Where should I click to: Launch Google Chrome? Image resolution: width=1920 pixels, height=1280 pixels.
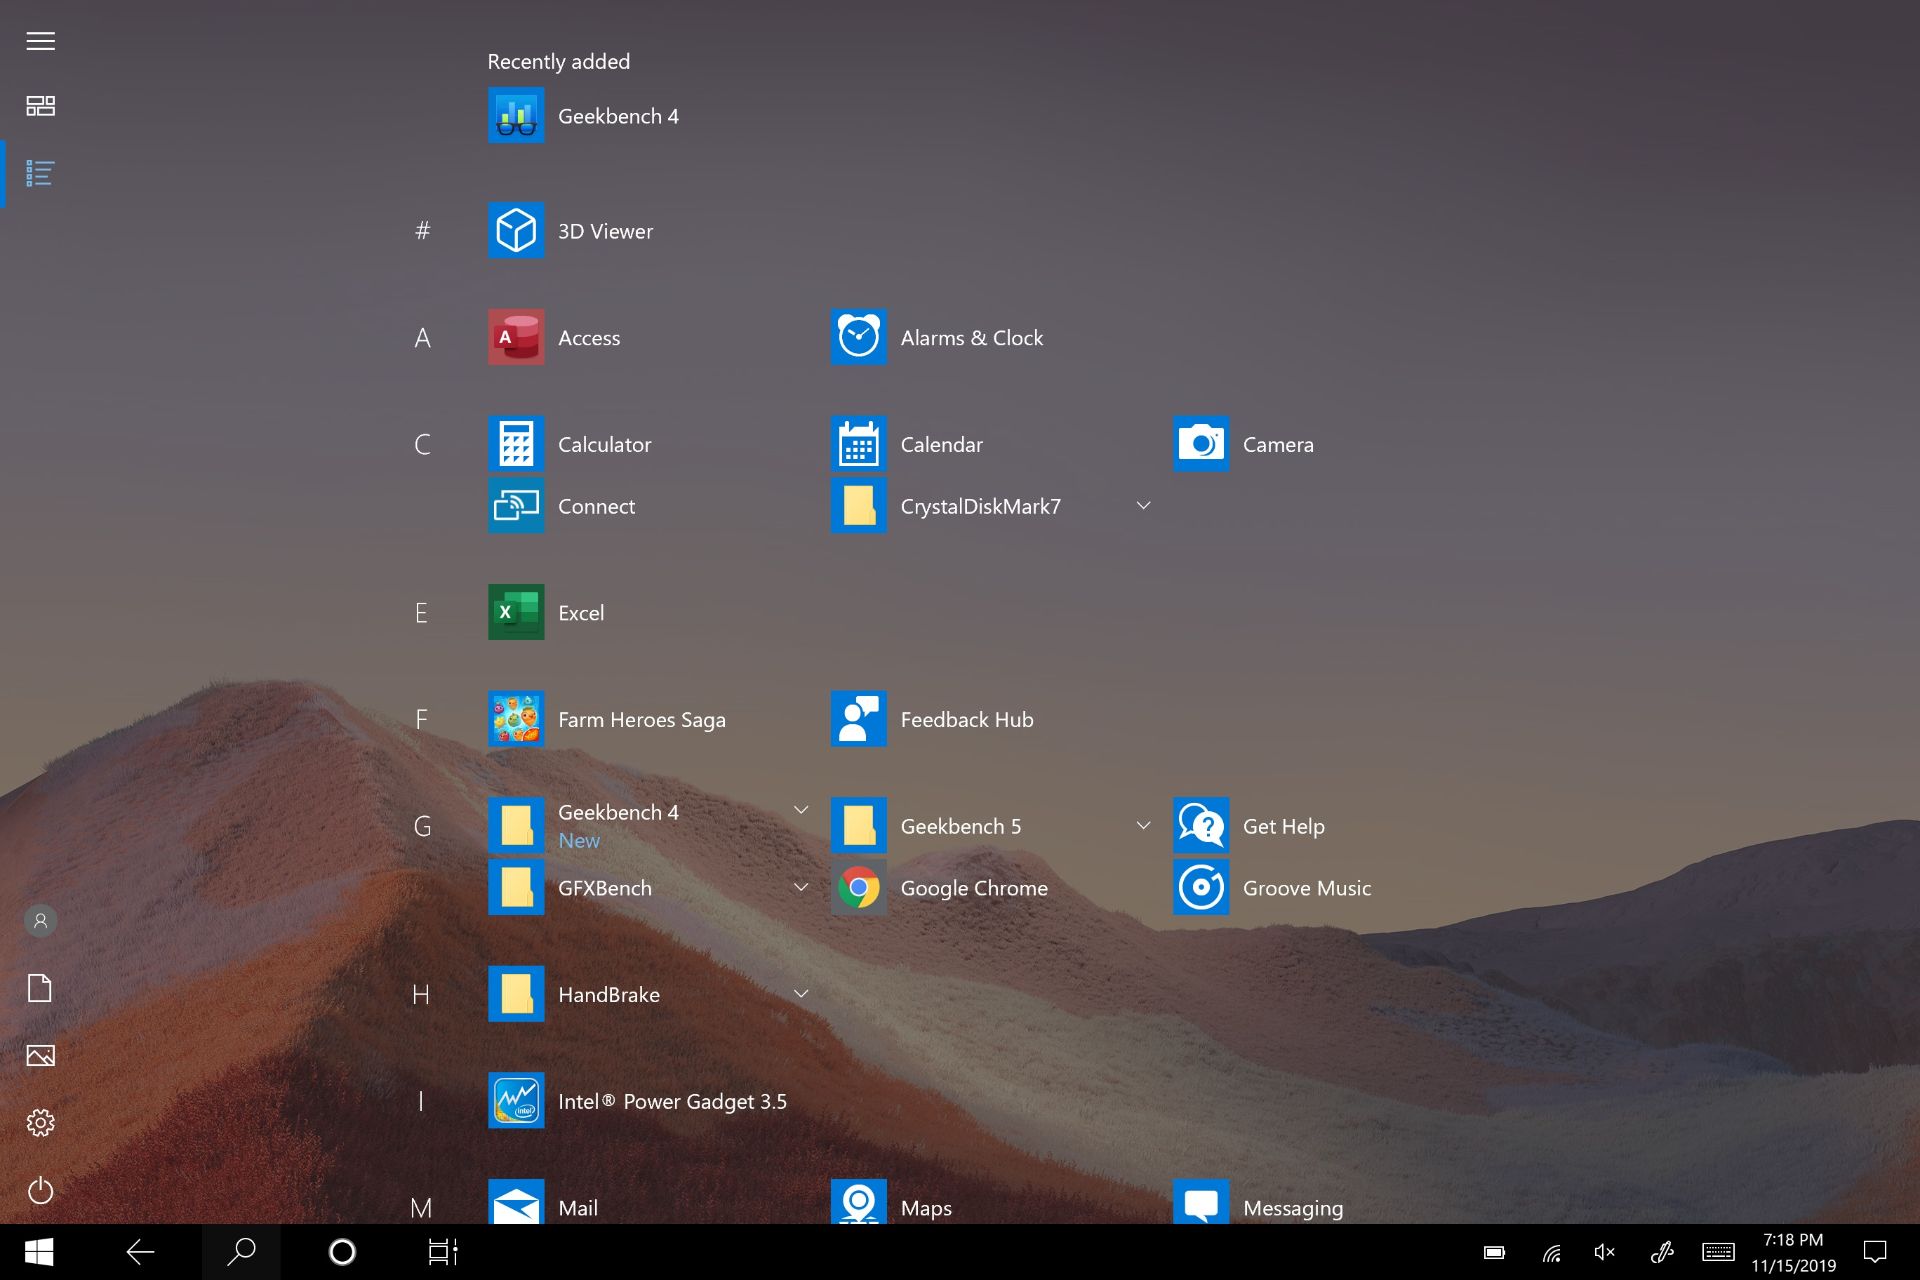(940, 888)
